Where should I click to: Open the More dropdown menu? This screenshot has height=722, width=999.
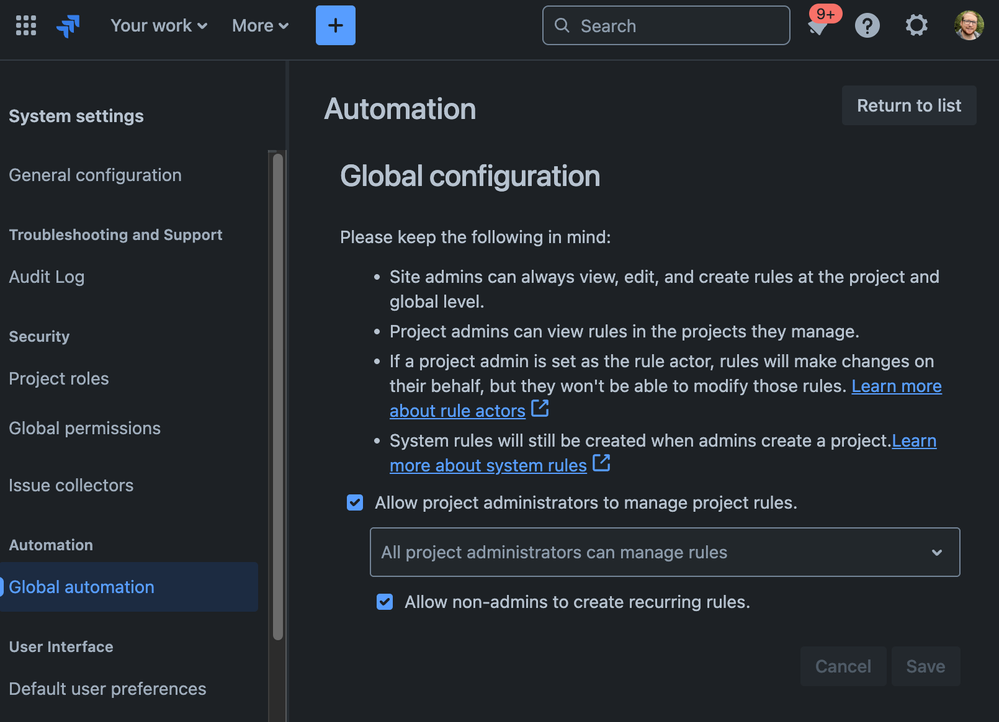[x=260, y=25]
